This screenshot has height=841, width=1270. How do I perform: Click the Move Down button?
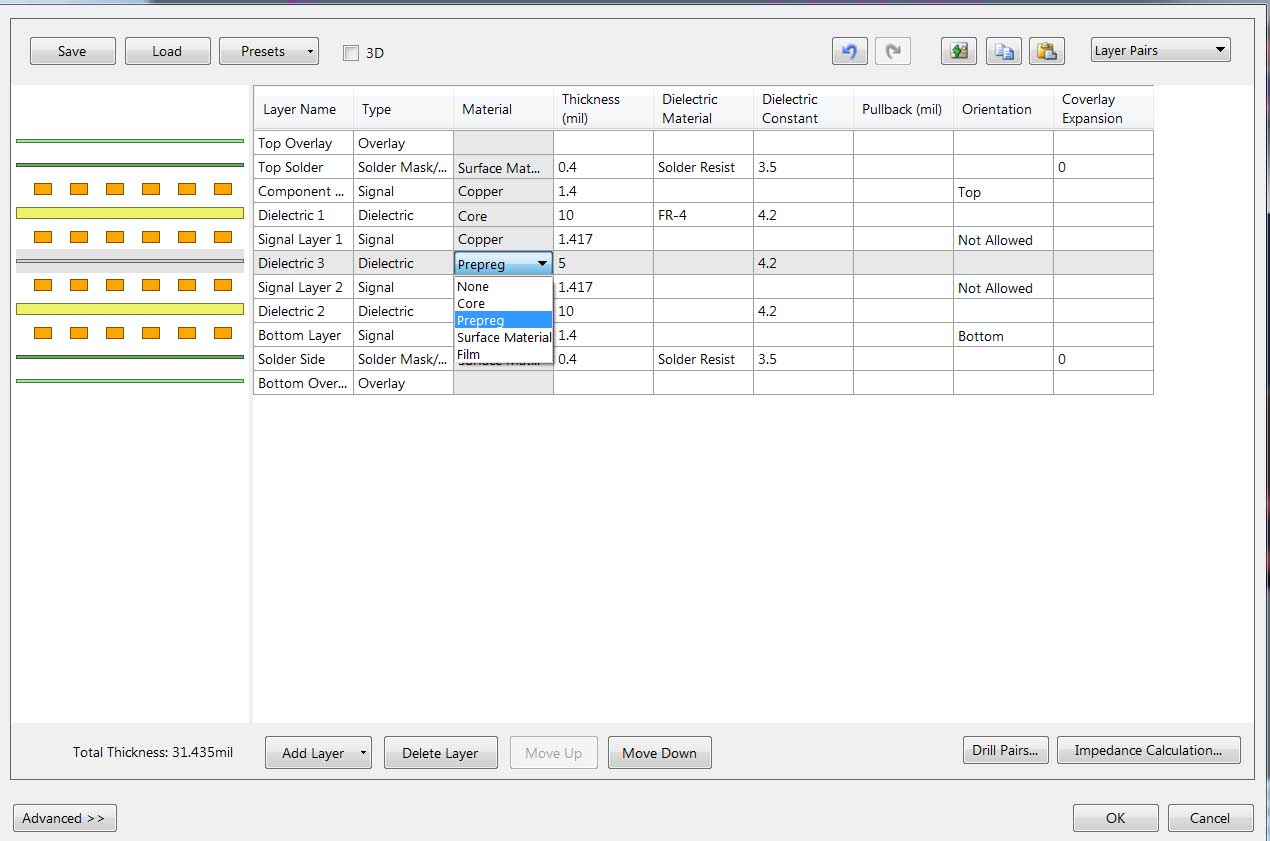tap(659, 753)
